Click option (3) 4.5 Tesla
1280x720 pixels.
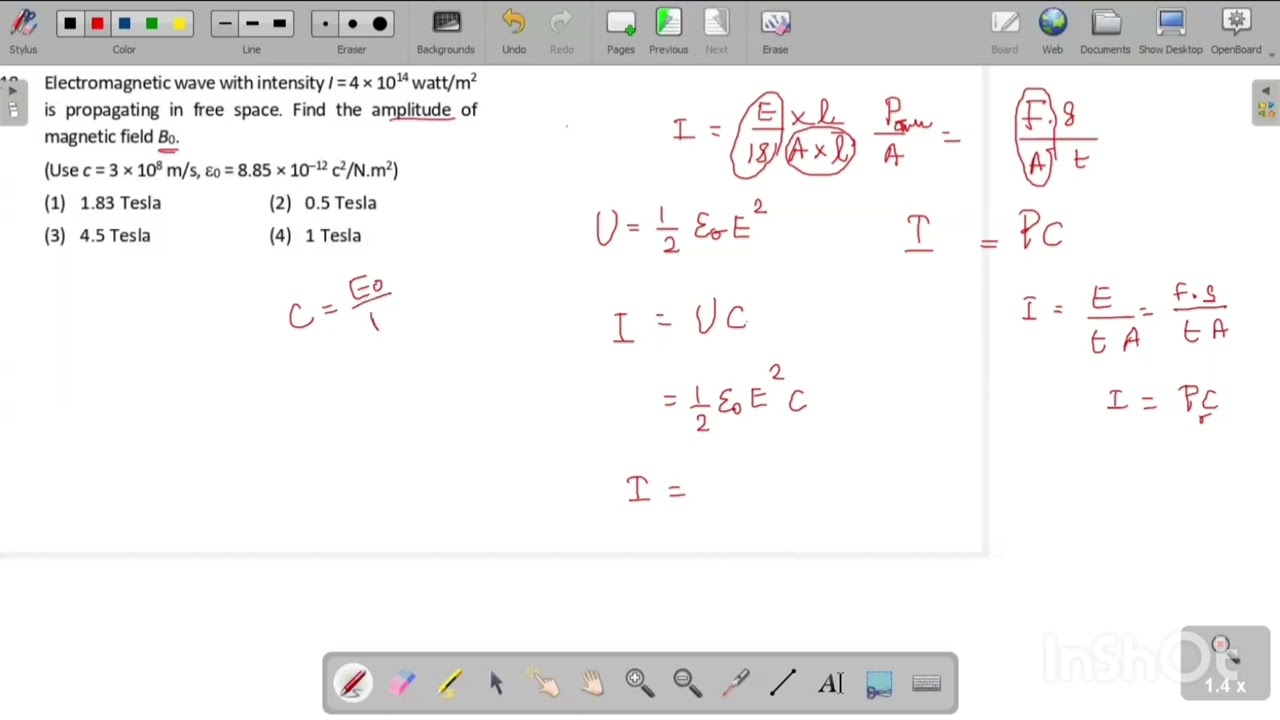click(x=97, y=236)
